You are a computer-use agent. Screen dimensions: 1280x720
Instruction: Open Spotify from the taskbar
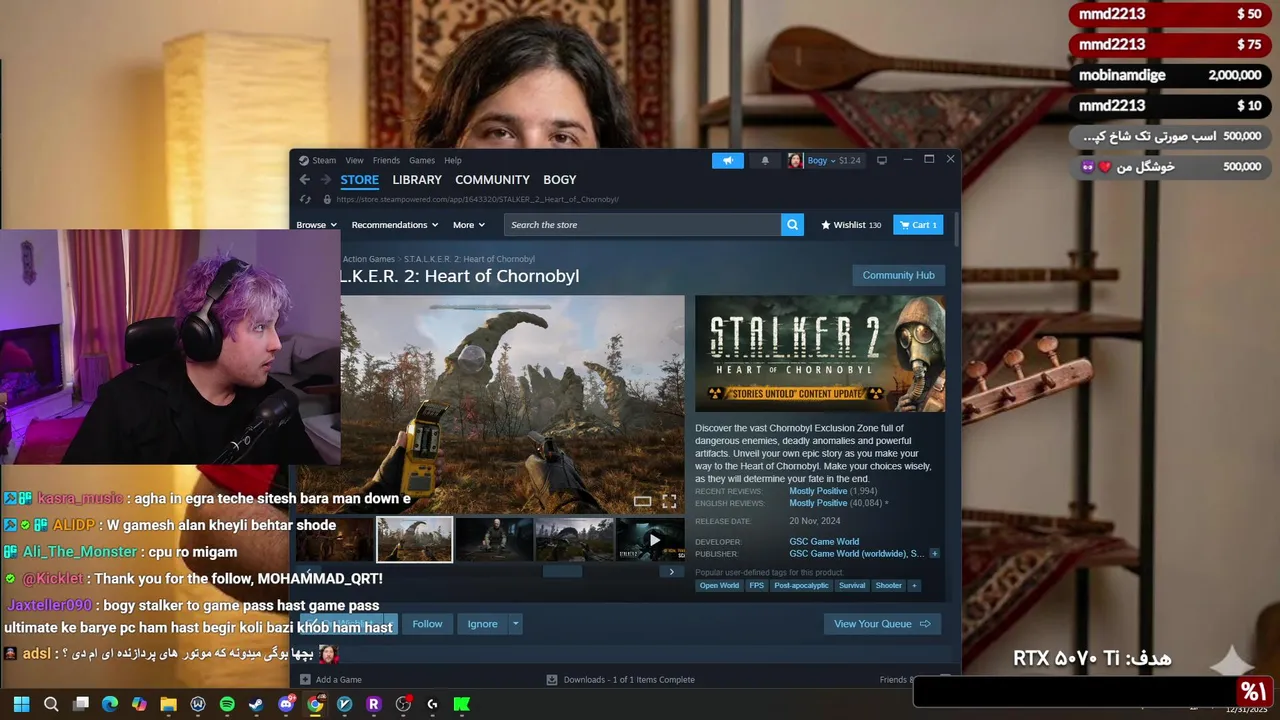(x=227, y=704)
